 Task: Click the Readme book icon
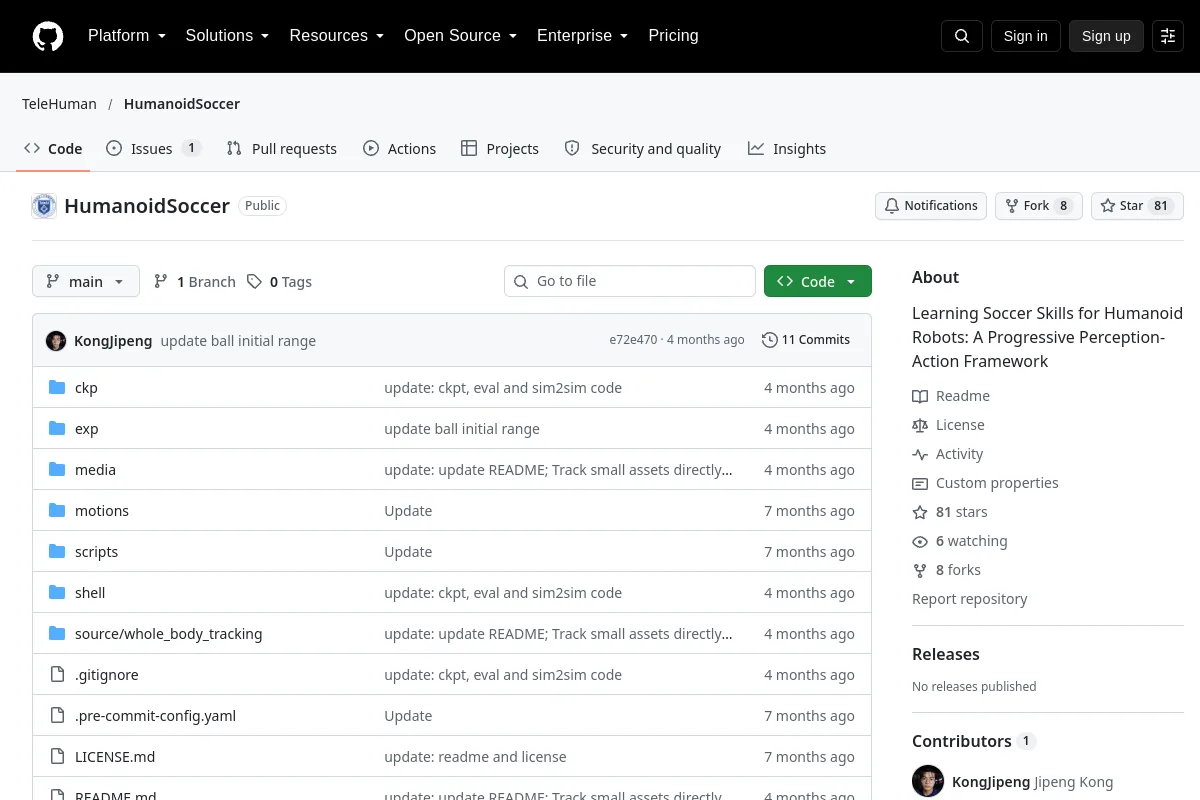tap(920, 397)
